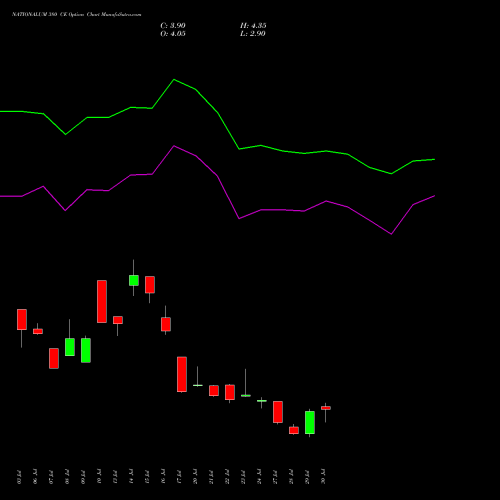Click the '27 Jul' date axis label
The image size is (500, 500).
pyautogui.click(x=275, y=477)
